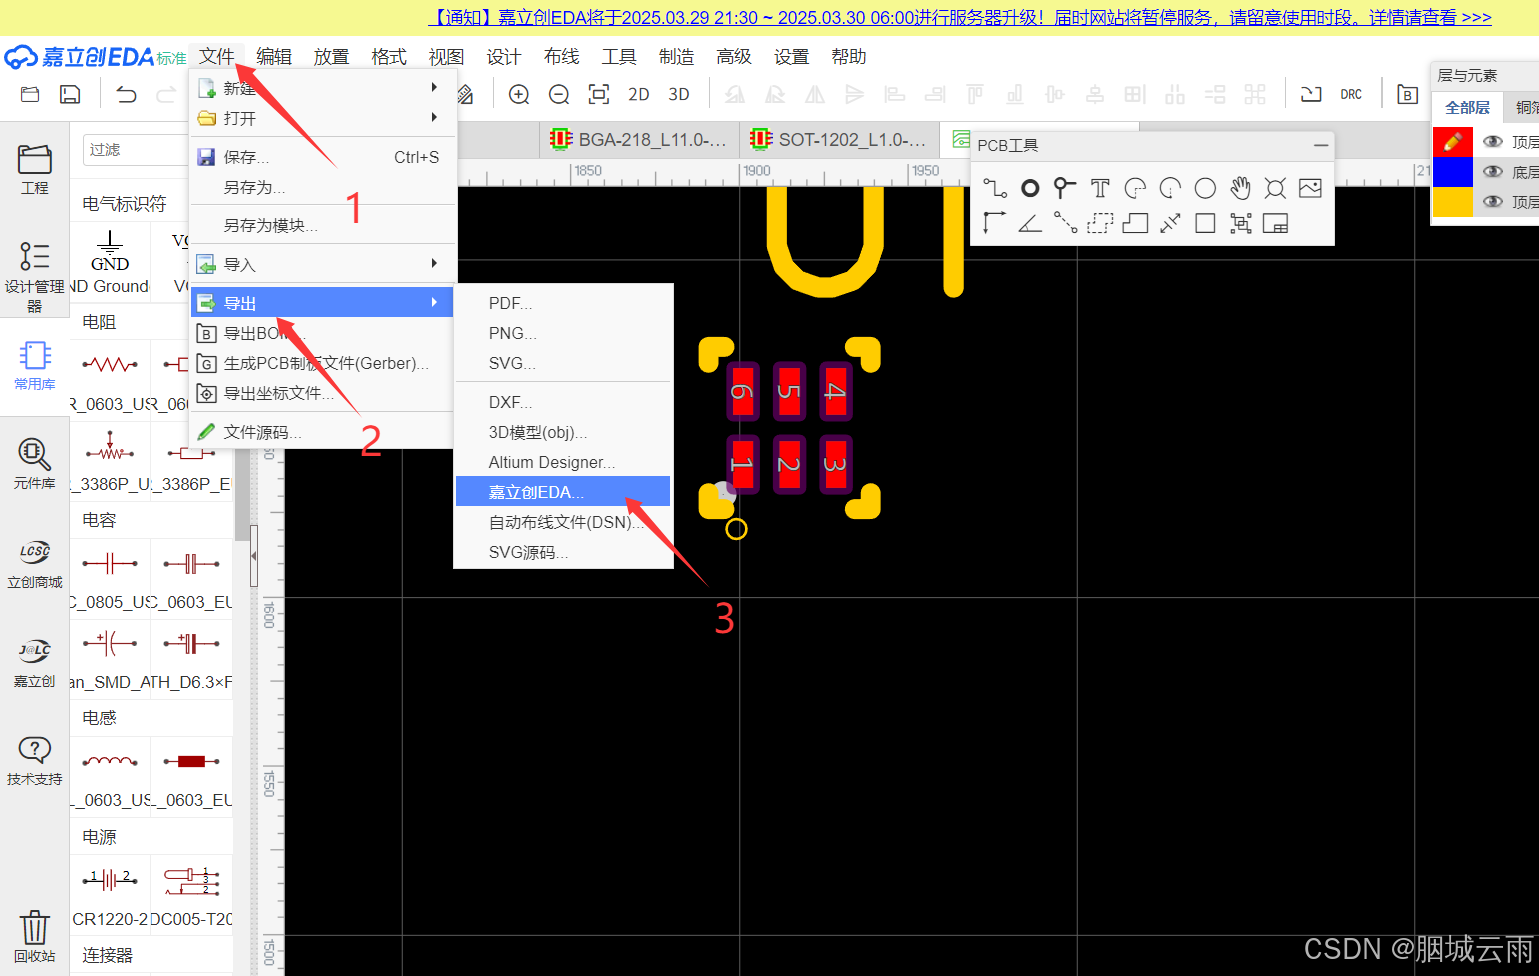This screenshot has width=1539, height=976.
Task: Select the Image insert tool in PCB tools
Action: click(1310, 187)
